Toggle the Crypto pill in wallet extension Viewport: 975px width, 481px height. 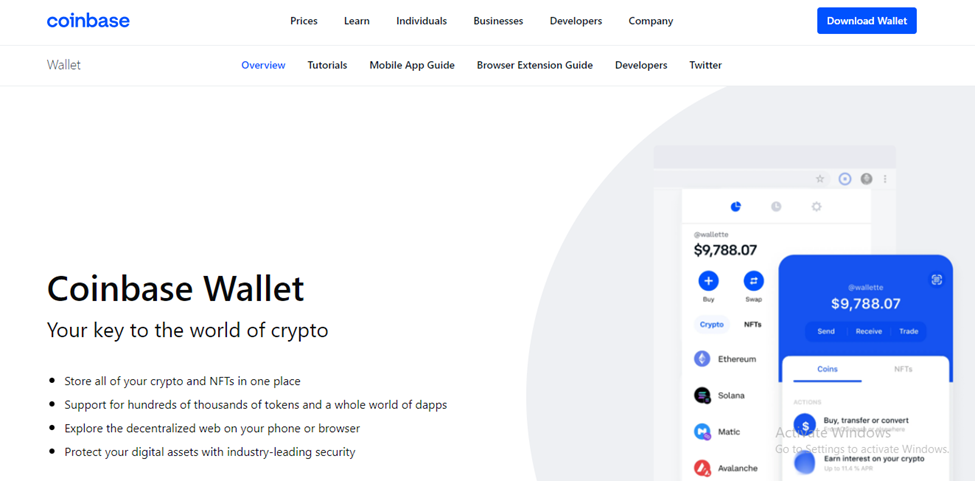tap(712, 325)
